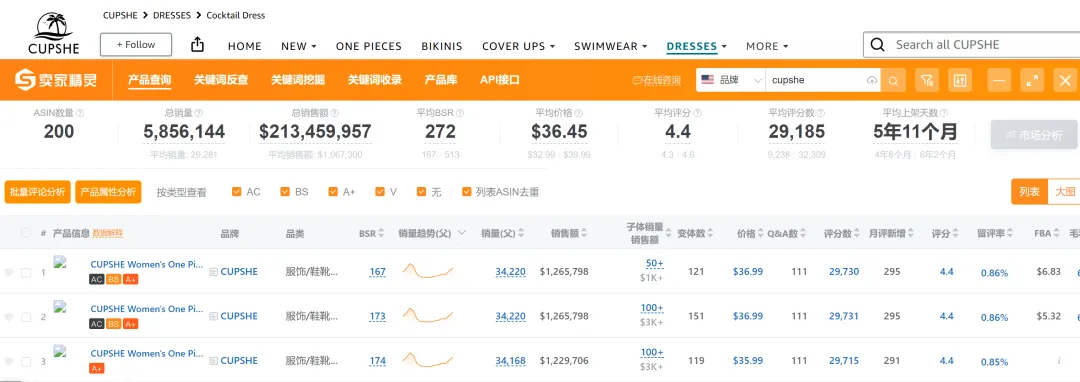The image size is (1080, 382).
Task: Open the ONE PIECES store link
Action: click(x=368, y=46)
